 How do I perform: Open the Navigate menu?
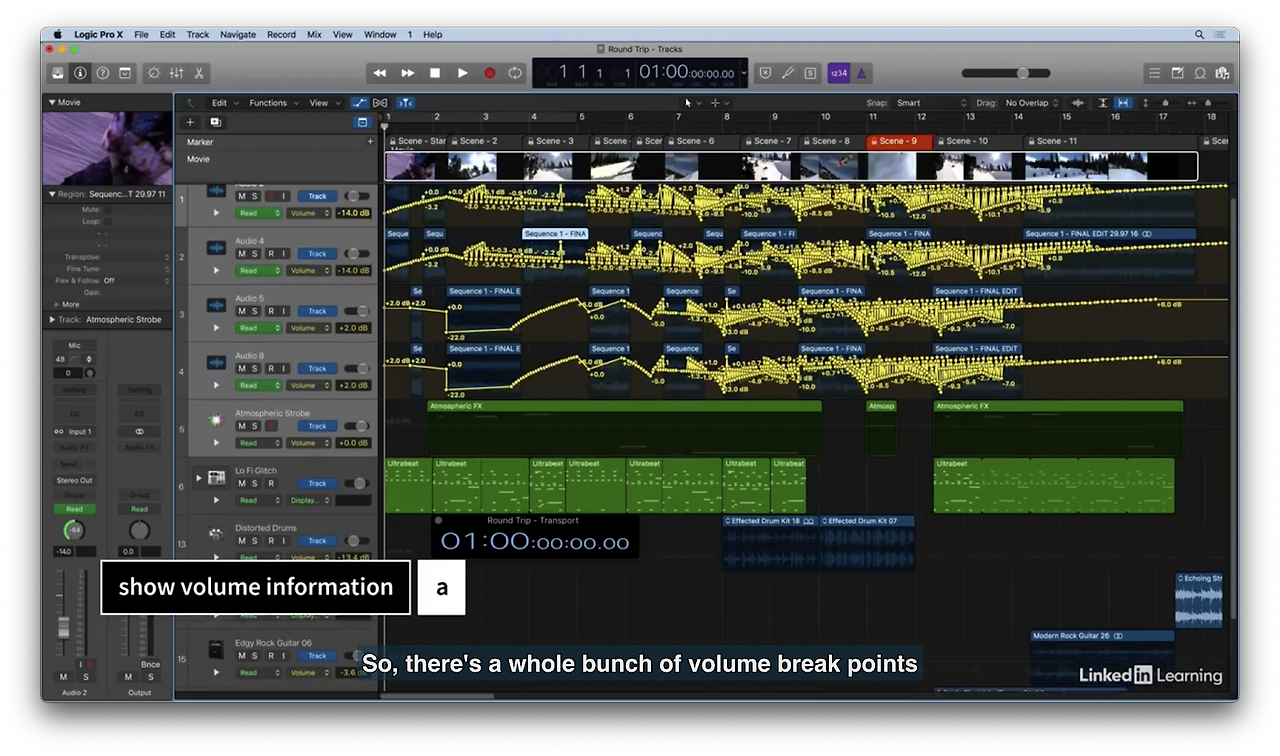(238, 34)
